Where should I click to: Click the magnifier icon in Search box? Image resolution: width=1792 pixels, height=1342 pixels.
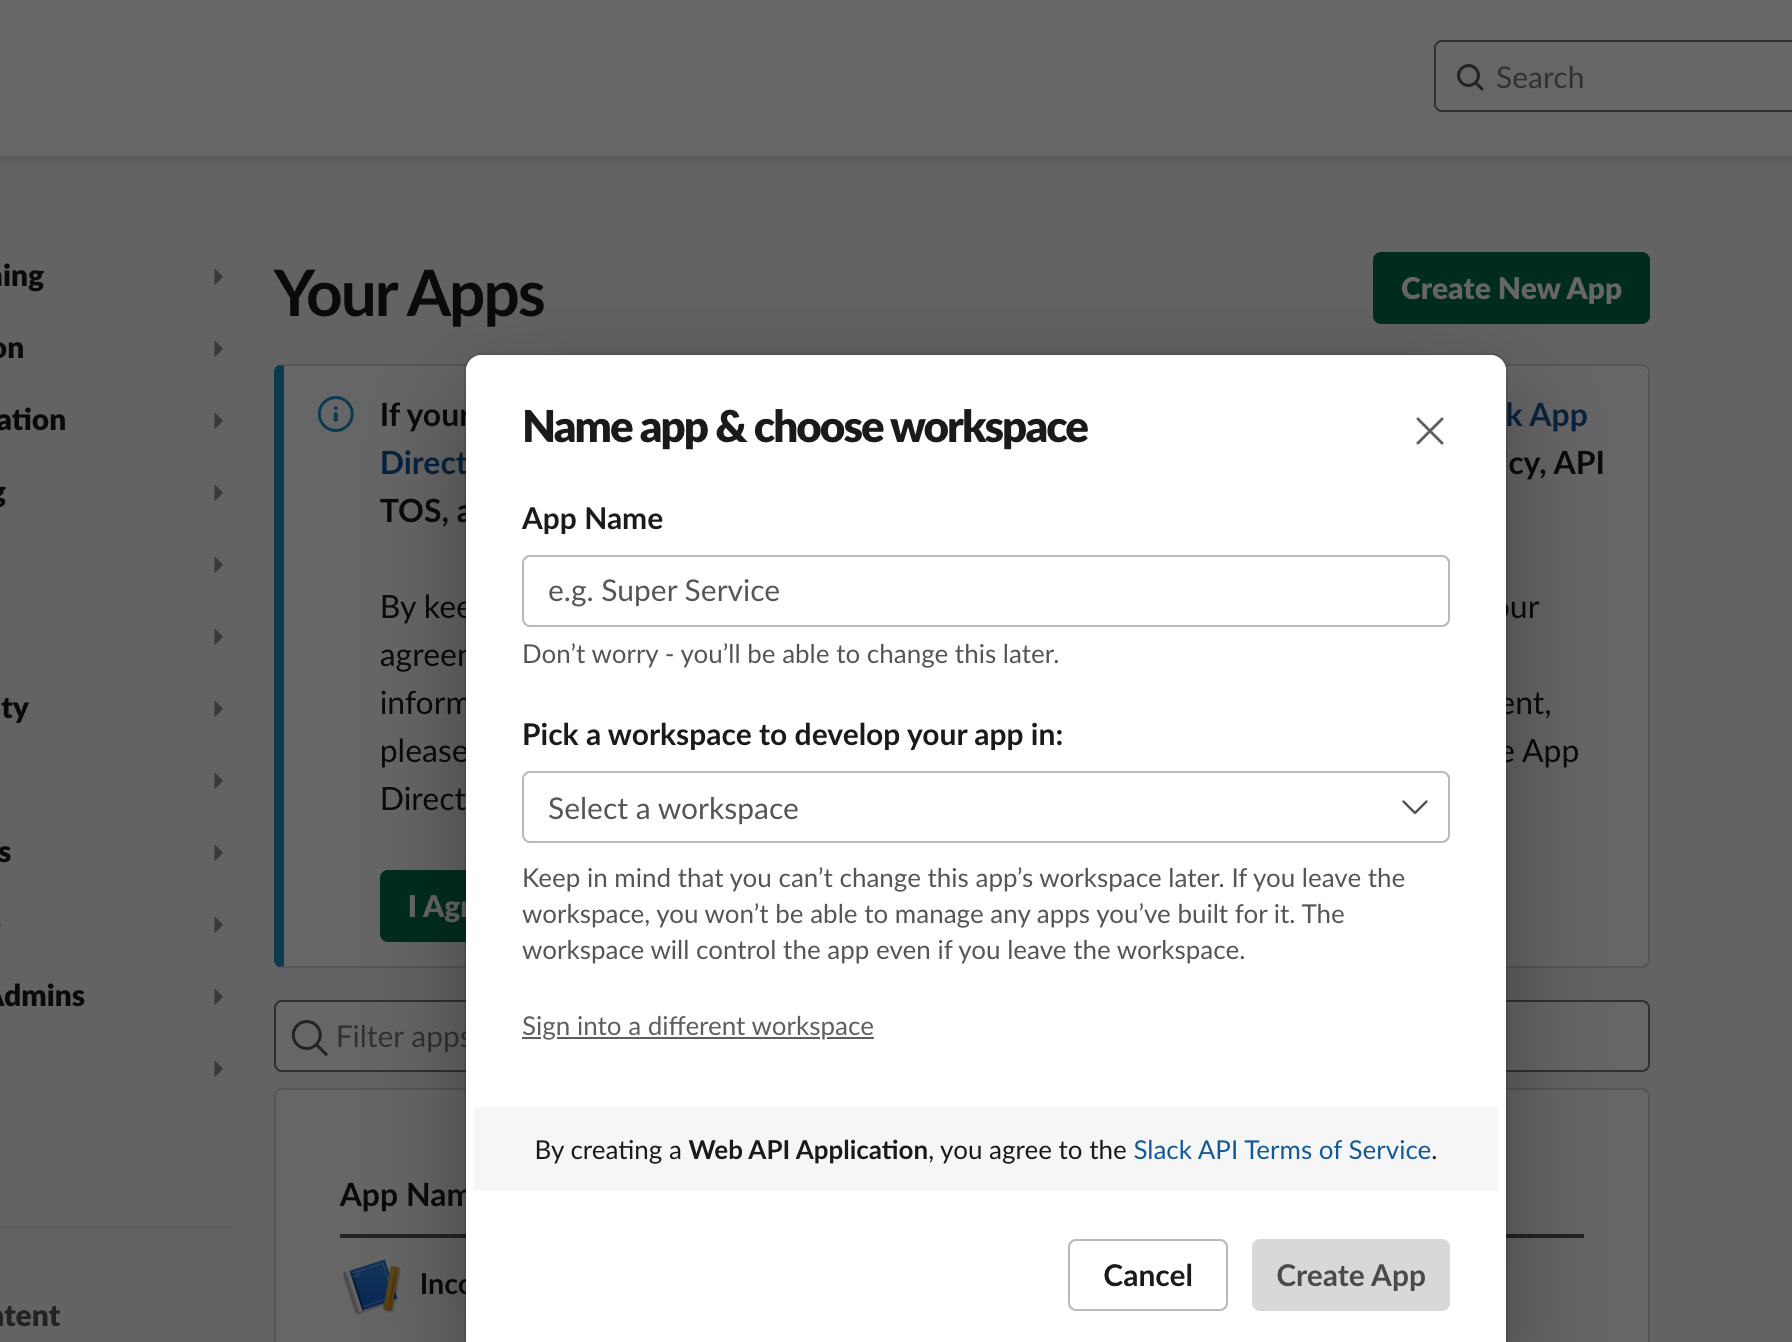point(1470,77)
